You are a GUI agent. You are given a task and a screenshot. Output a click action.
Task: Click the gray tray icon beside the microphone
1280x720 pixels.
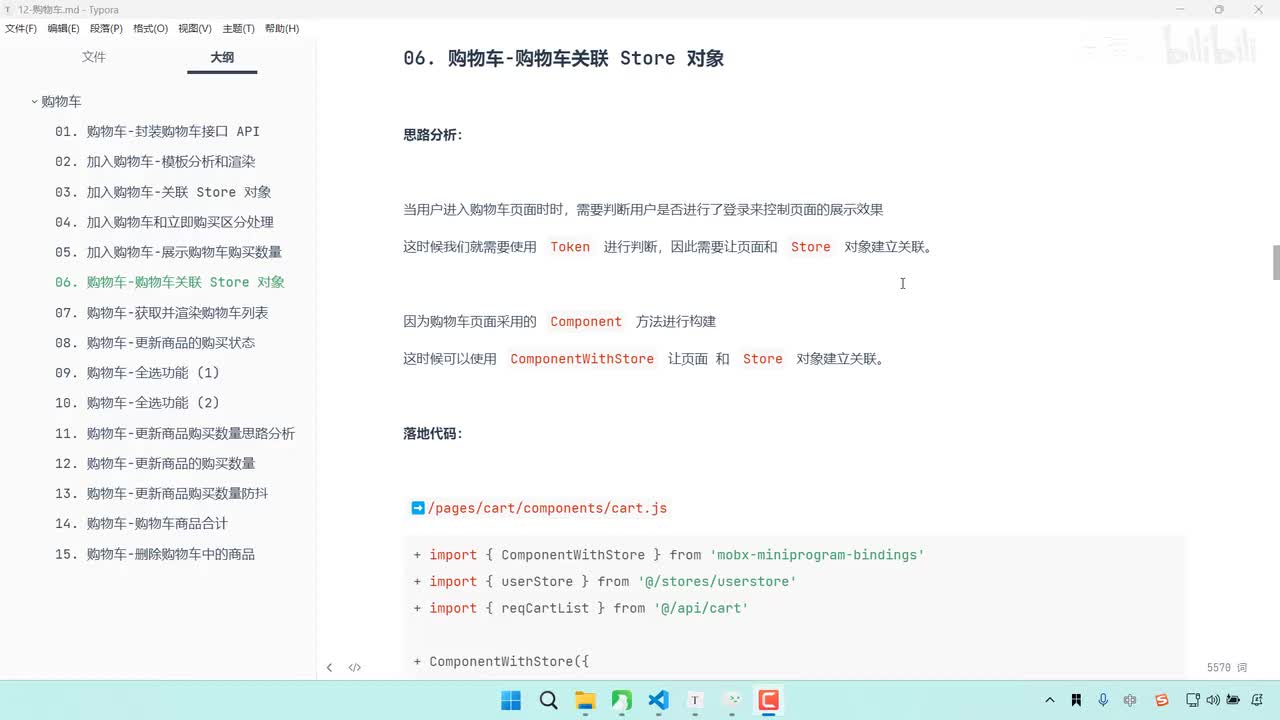coord(1130,700)
